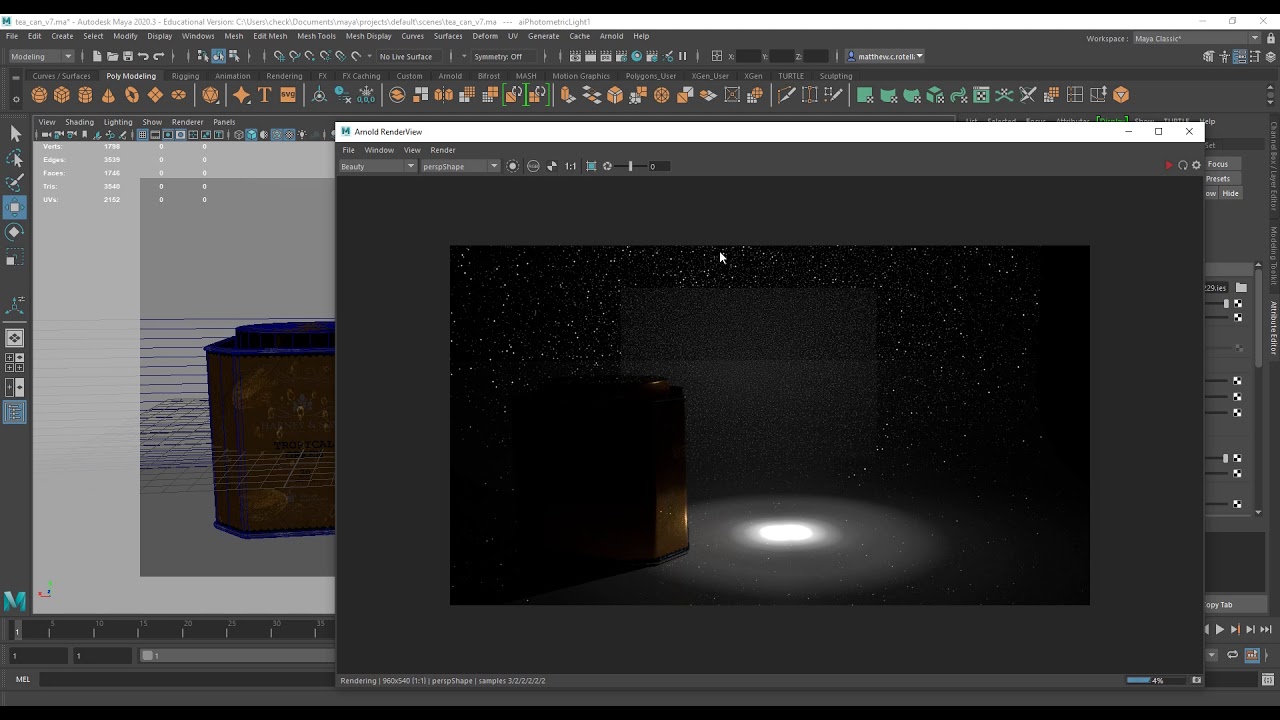Adjust the exposure slider in RenderView

pyautogui.click(x=630, y=166)
